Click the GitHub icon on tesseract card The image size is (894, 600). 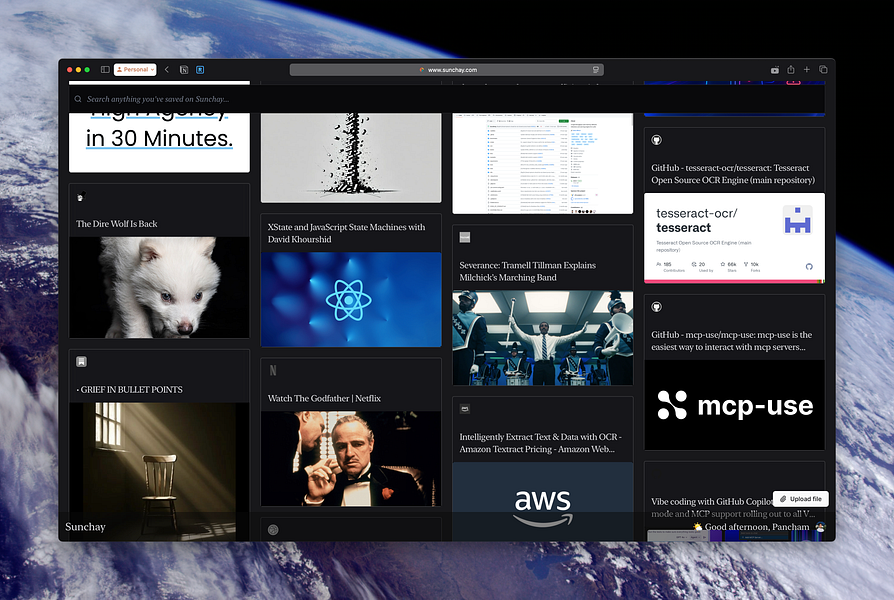tap(657, 140)
